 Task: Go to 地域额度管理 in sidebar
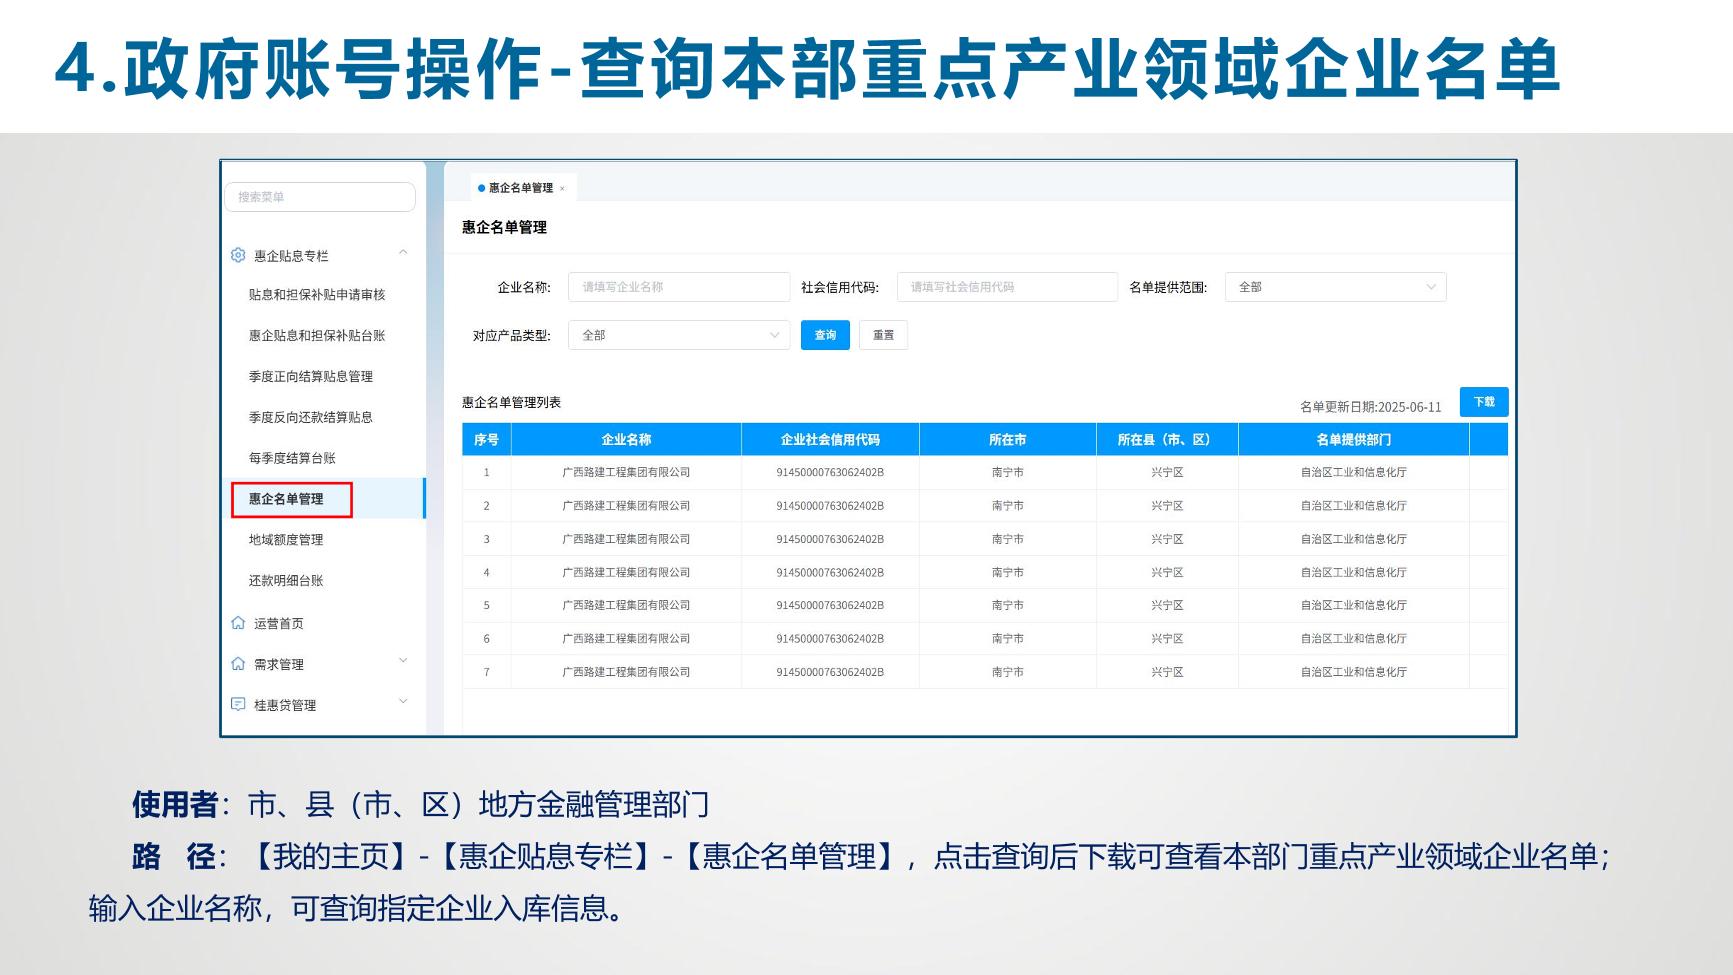pyautogui.click(x=286, y=540)
